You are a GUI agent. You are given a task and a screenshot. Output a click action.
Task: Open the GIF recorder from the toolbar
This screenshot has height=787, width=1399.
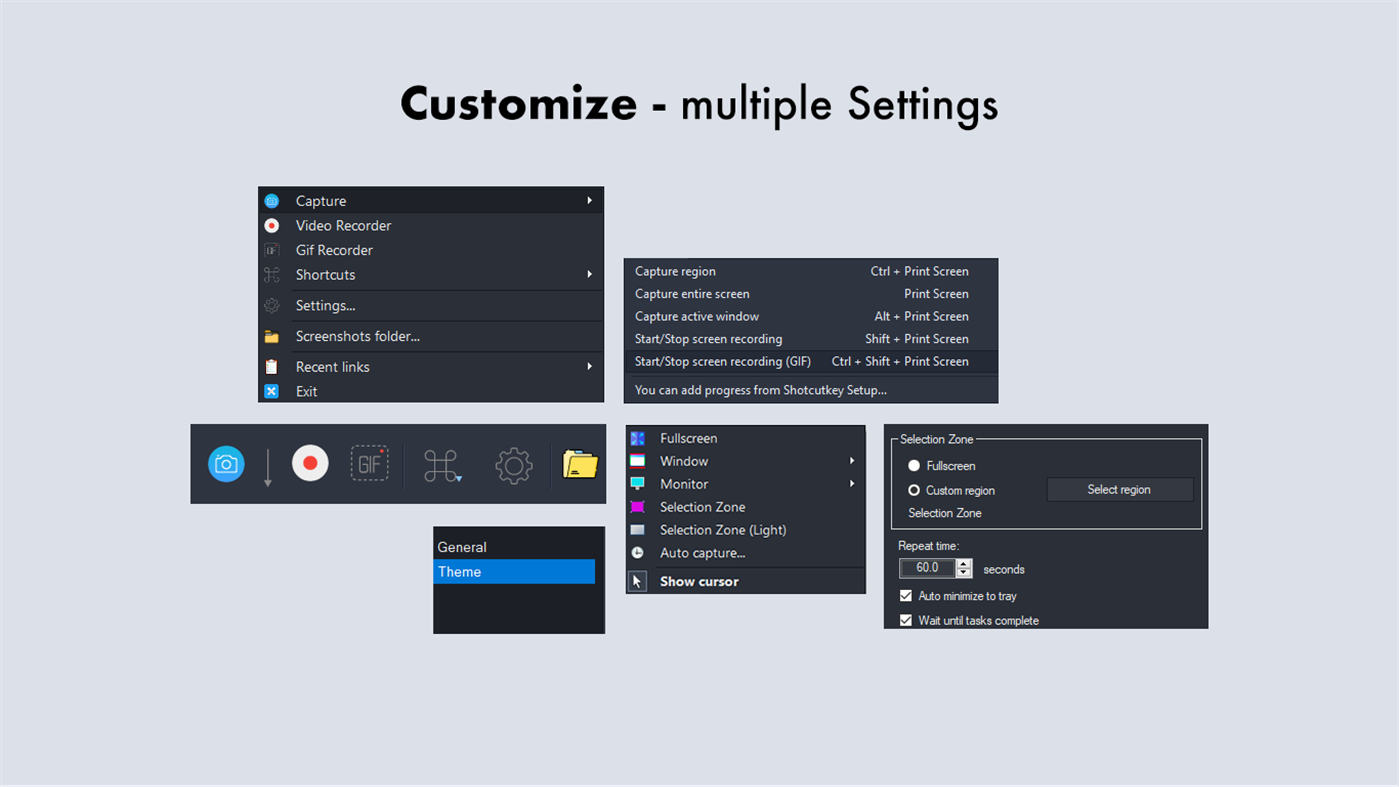click(x=370, y=464)
